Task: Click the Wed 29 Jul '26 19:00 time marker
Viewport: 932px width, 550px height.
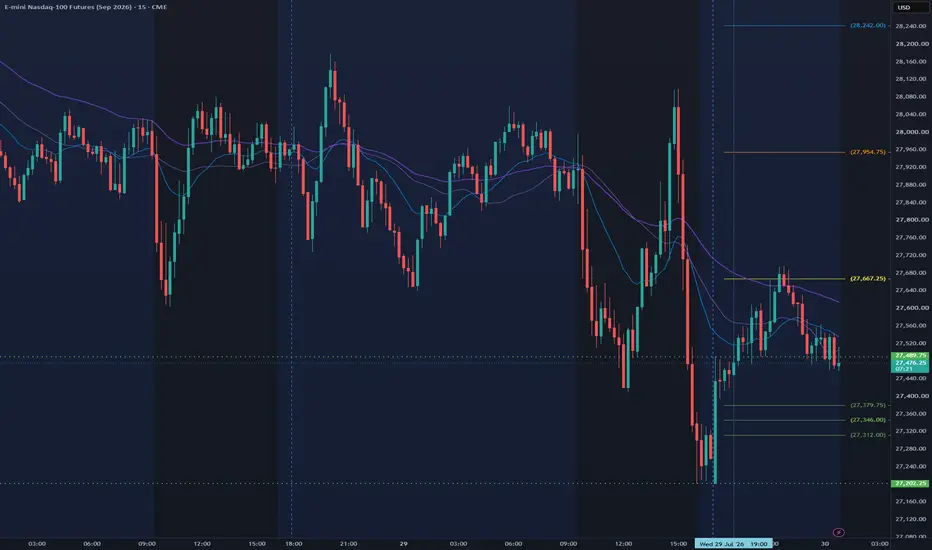Action: tap(733, 543)
